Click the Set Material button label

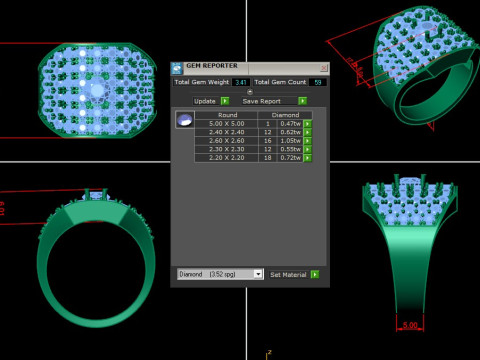289,274
